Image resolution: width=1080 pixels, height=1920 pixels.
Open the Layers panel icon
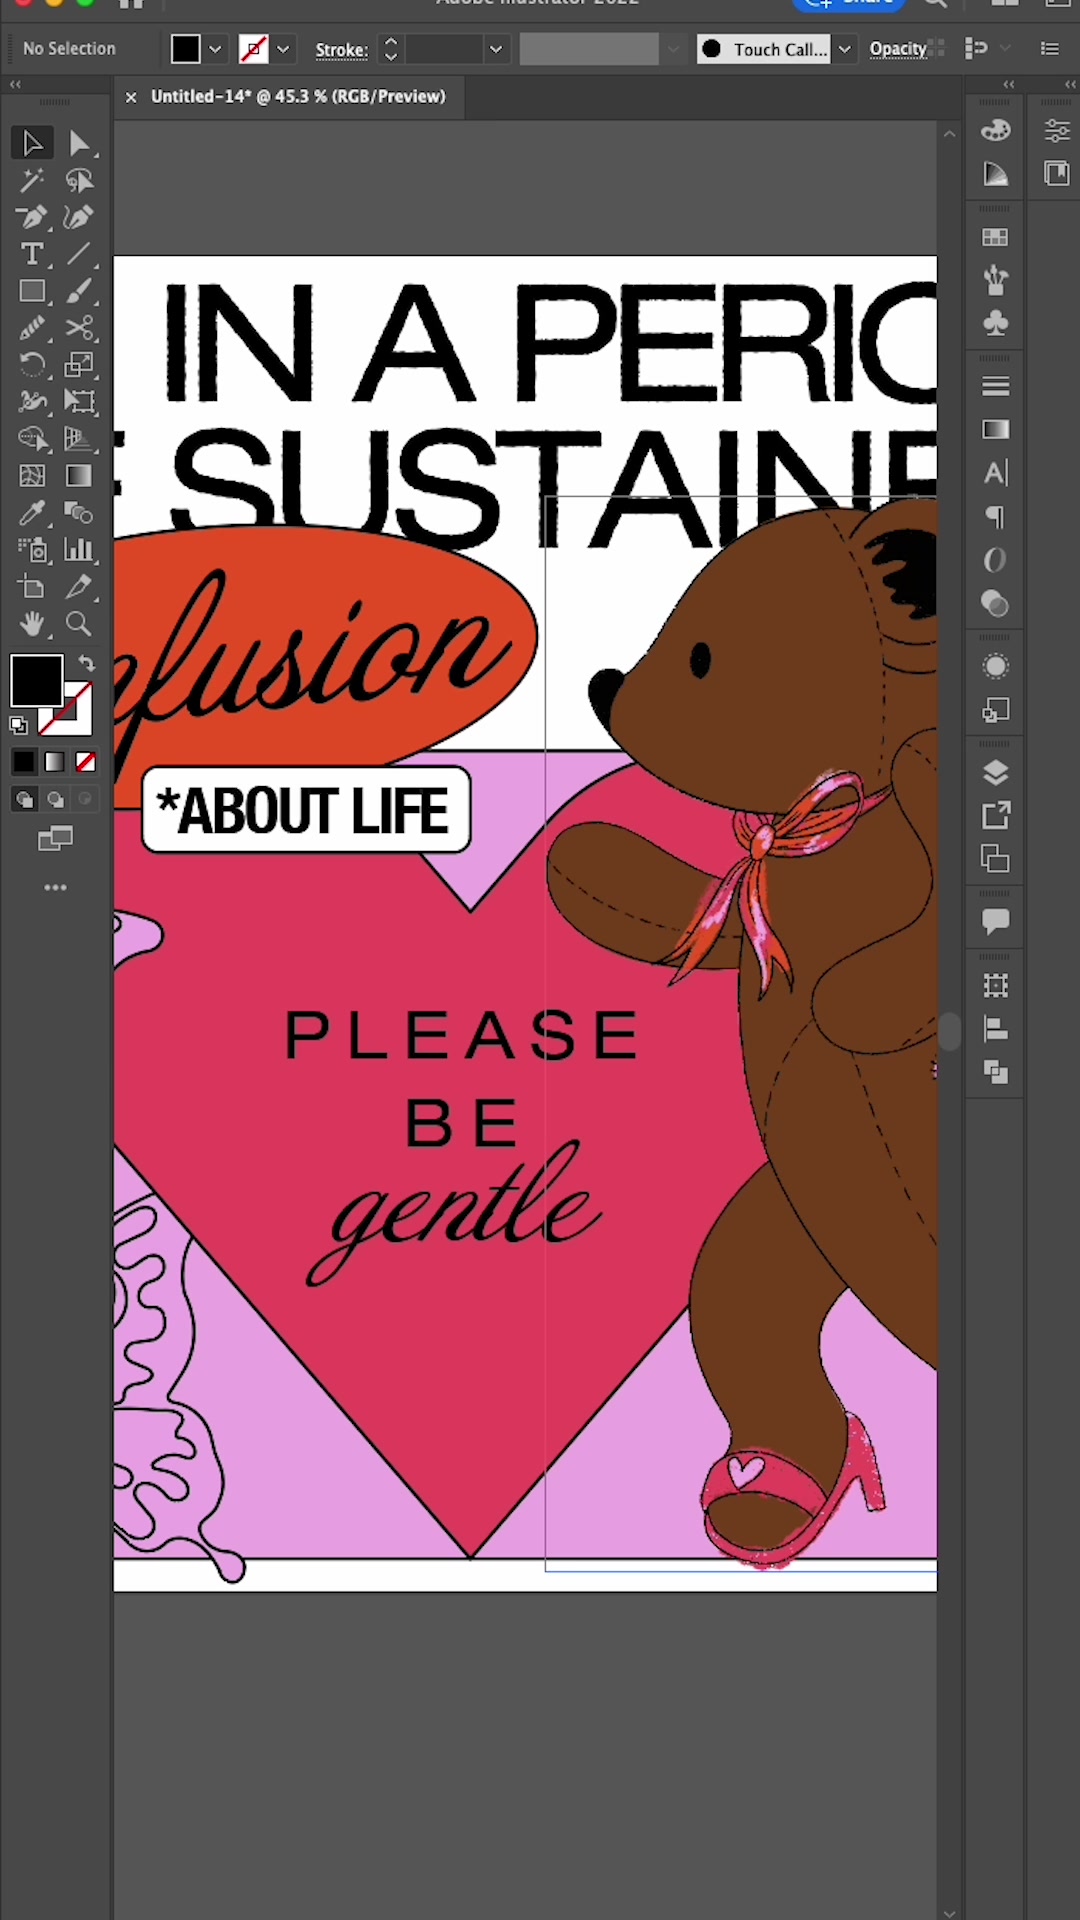pos(995,773)
